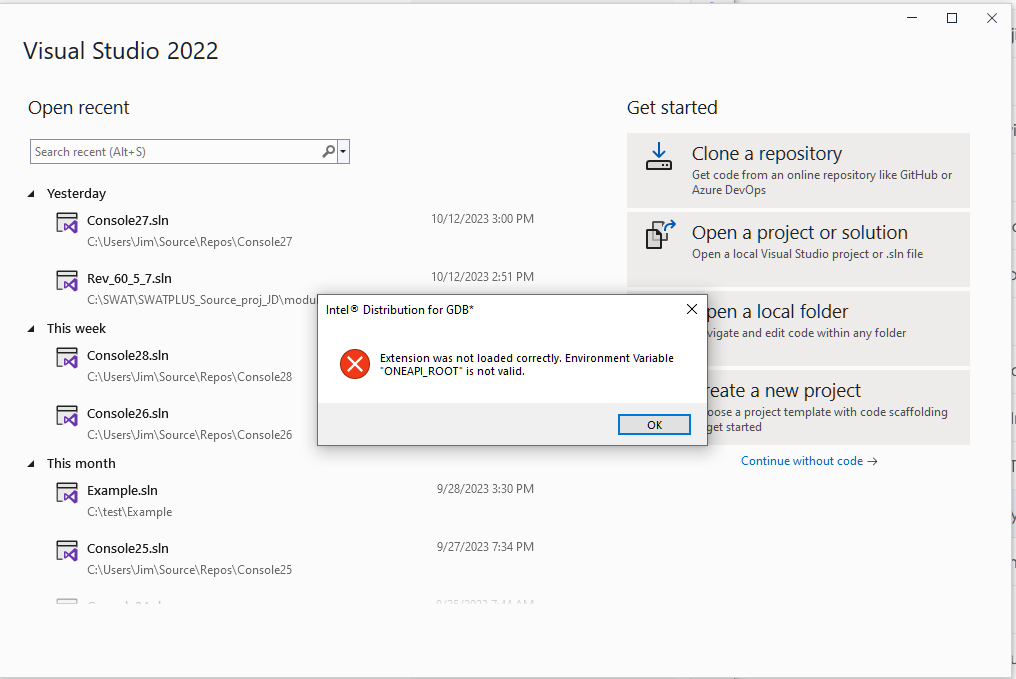
Task: Click the search magnifier icon
Action: (x=328, y=151)
